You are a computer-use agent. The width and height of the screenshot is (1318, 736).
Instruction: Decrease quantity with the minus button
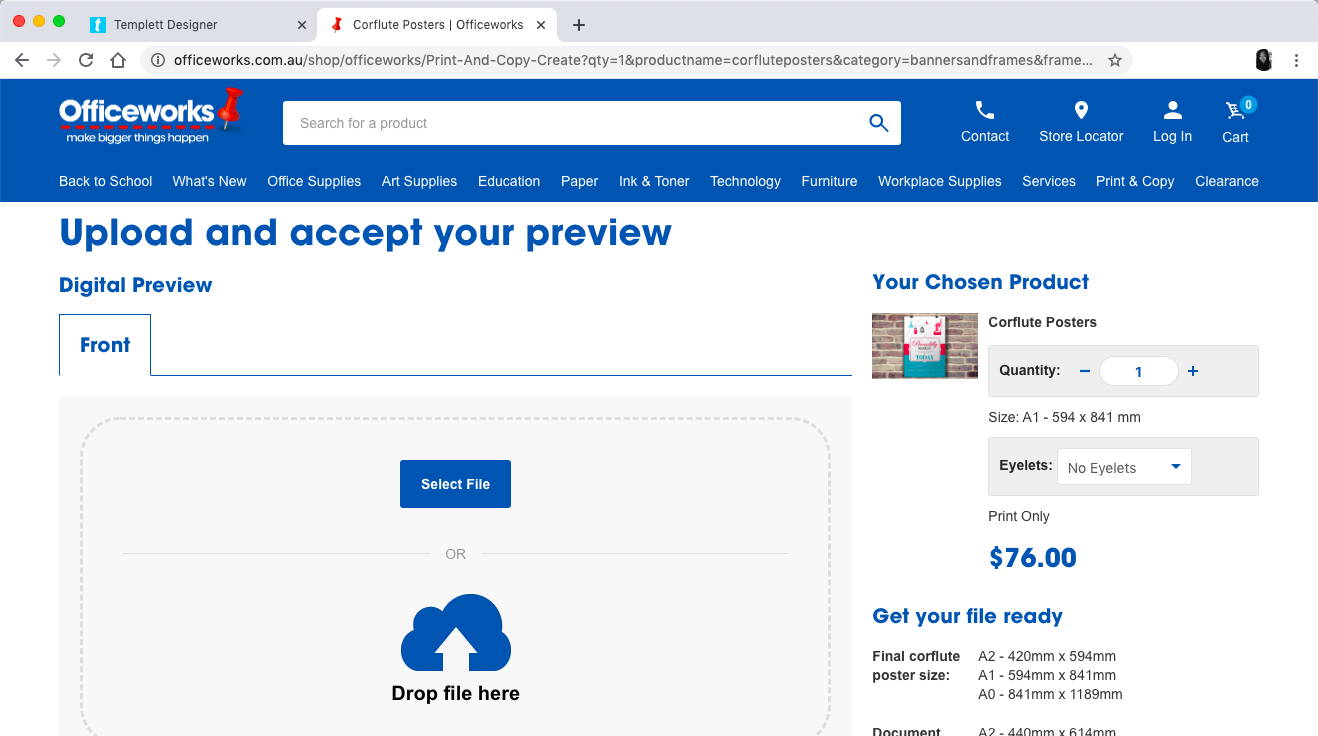coord(1085,371)
